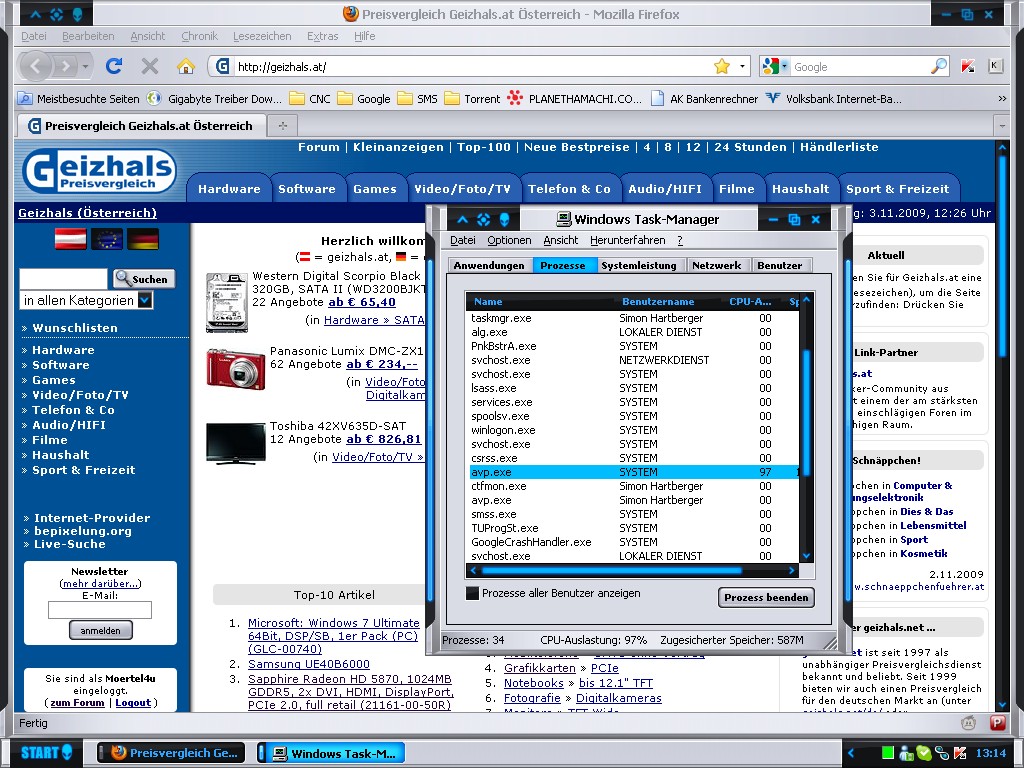Open the list-all-tabs dropdown
Viewport: 1024px width, 768px height.
click(x=1002, y=125)
